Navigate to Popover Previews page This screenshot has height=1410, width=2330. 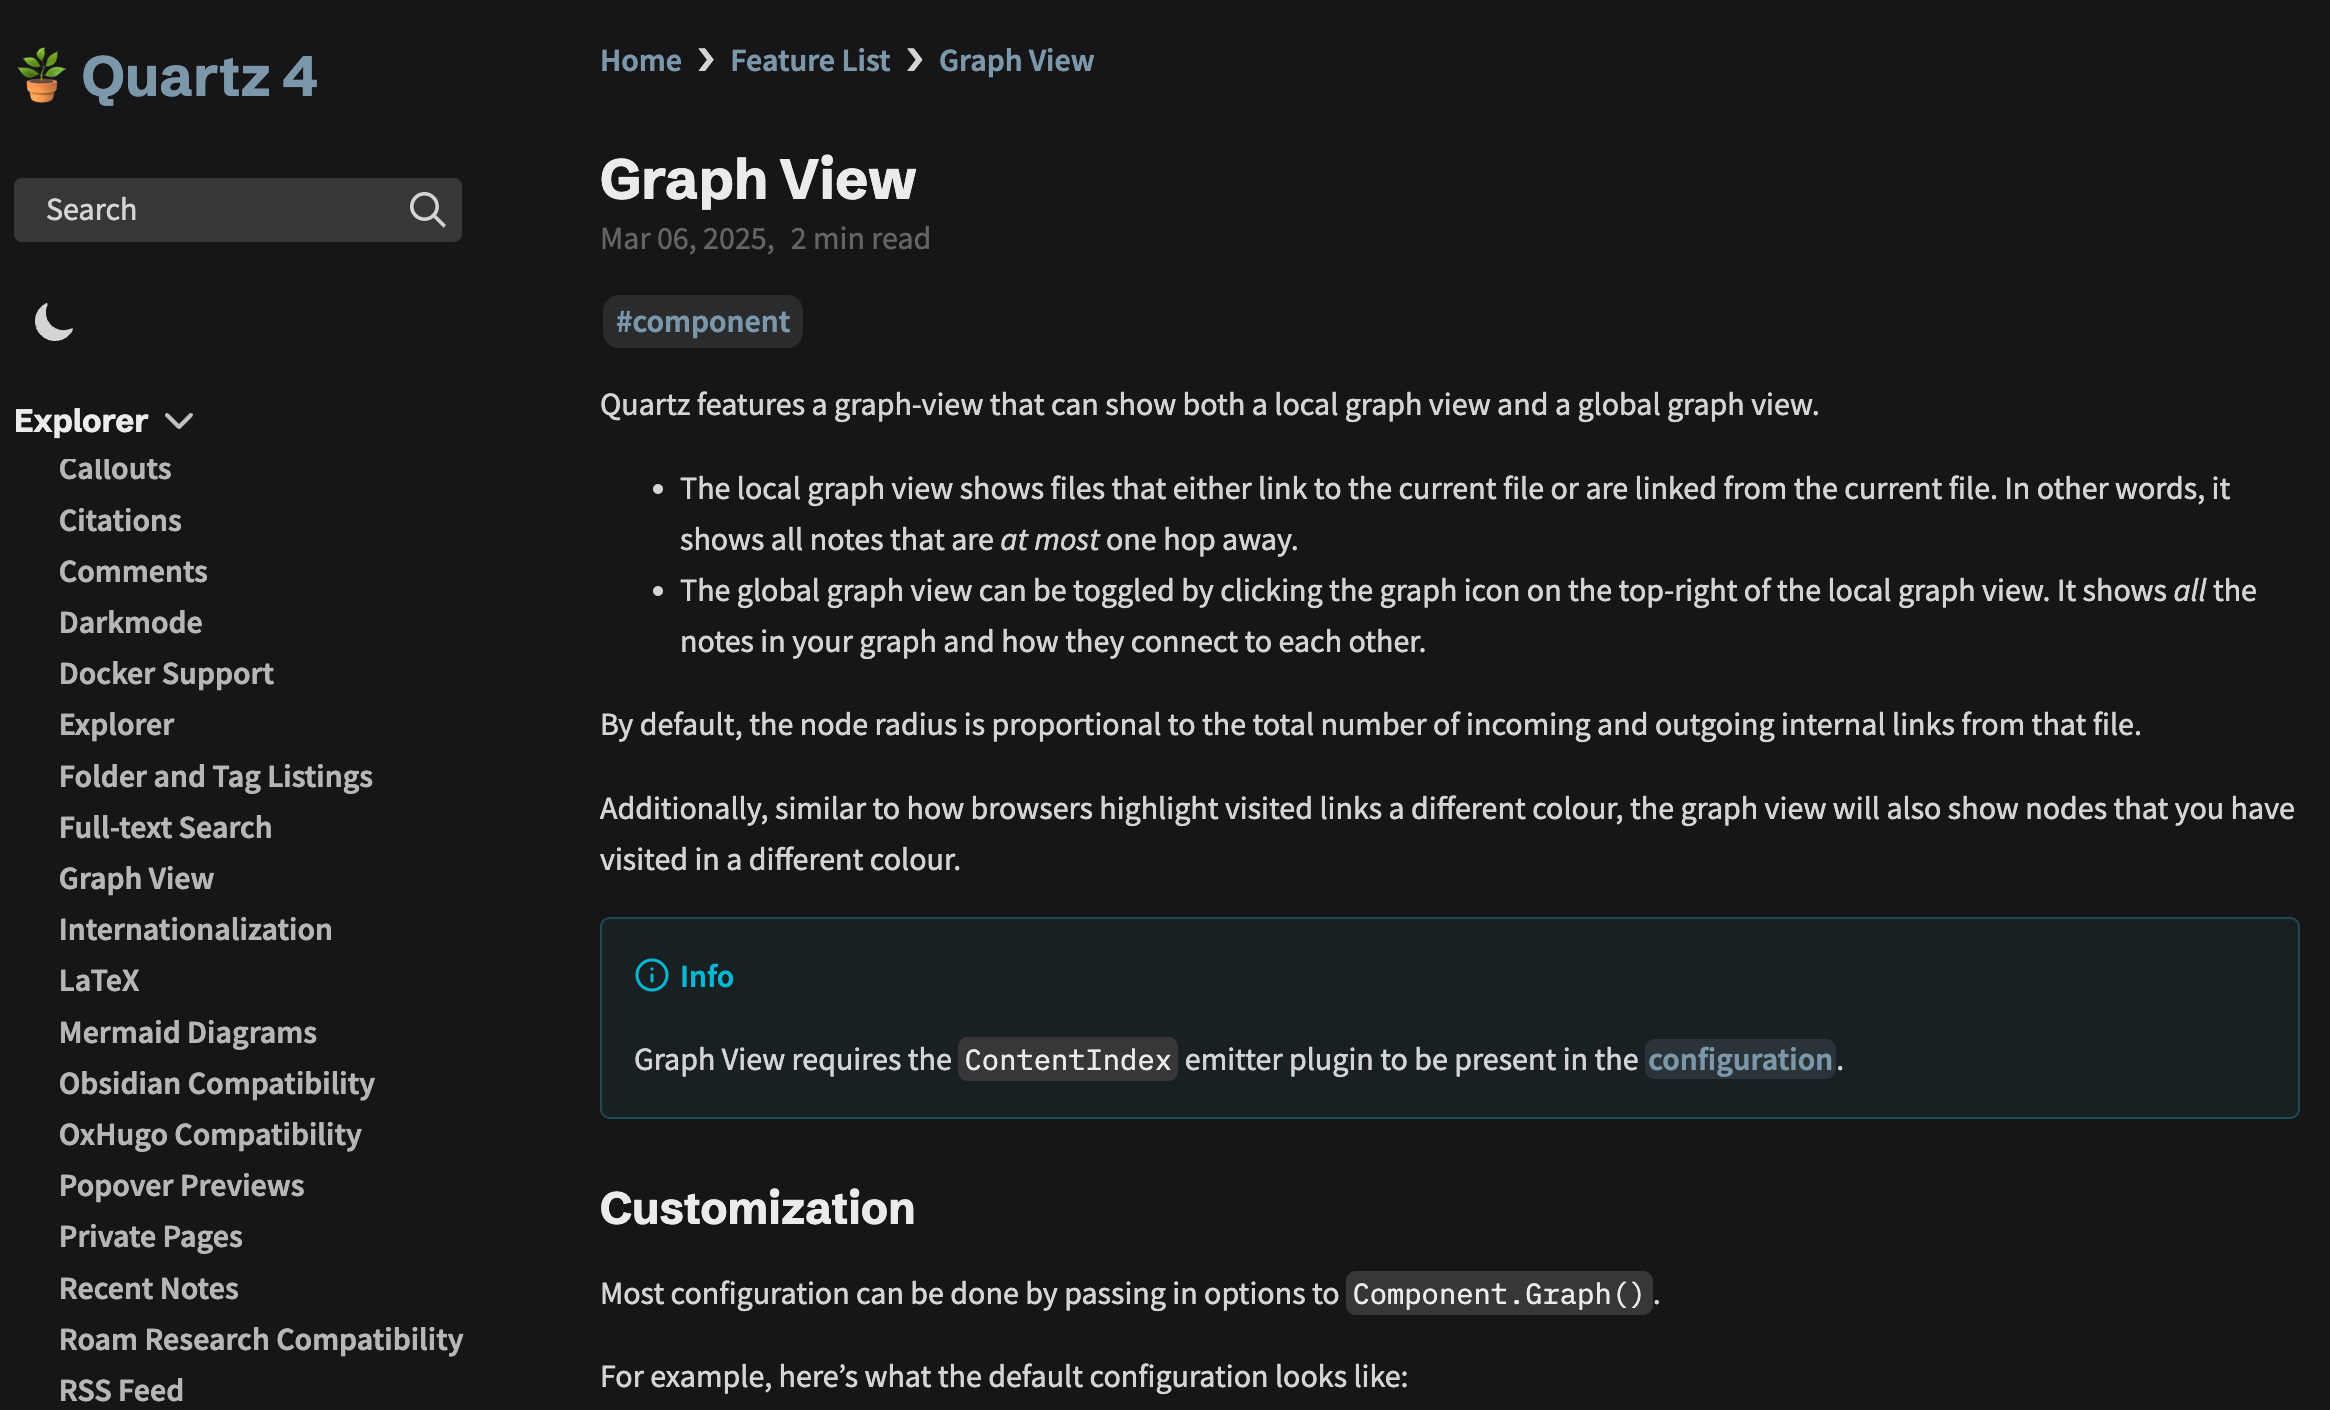[x=182, y=1186]
